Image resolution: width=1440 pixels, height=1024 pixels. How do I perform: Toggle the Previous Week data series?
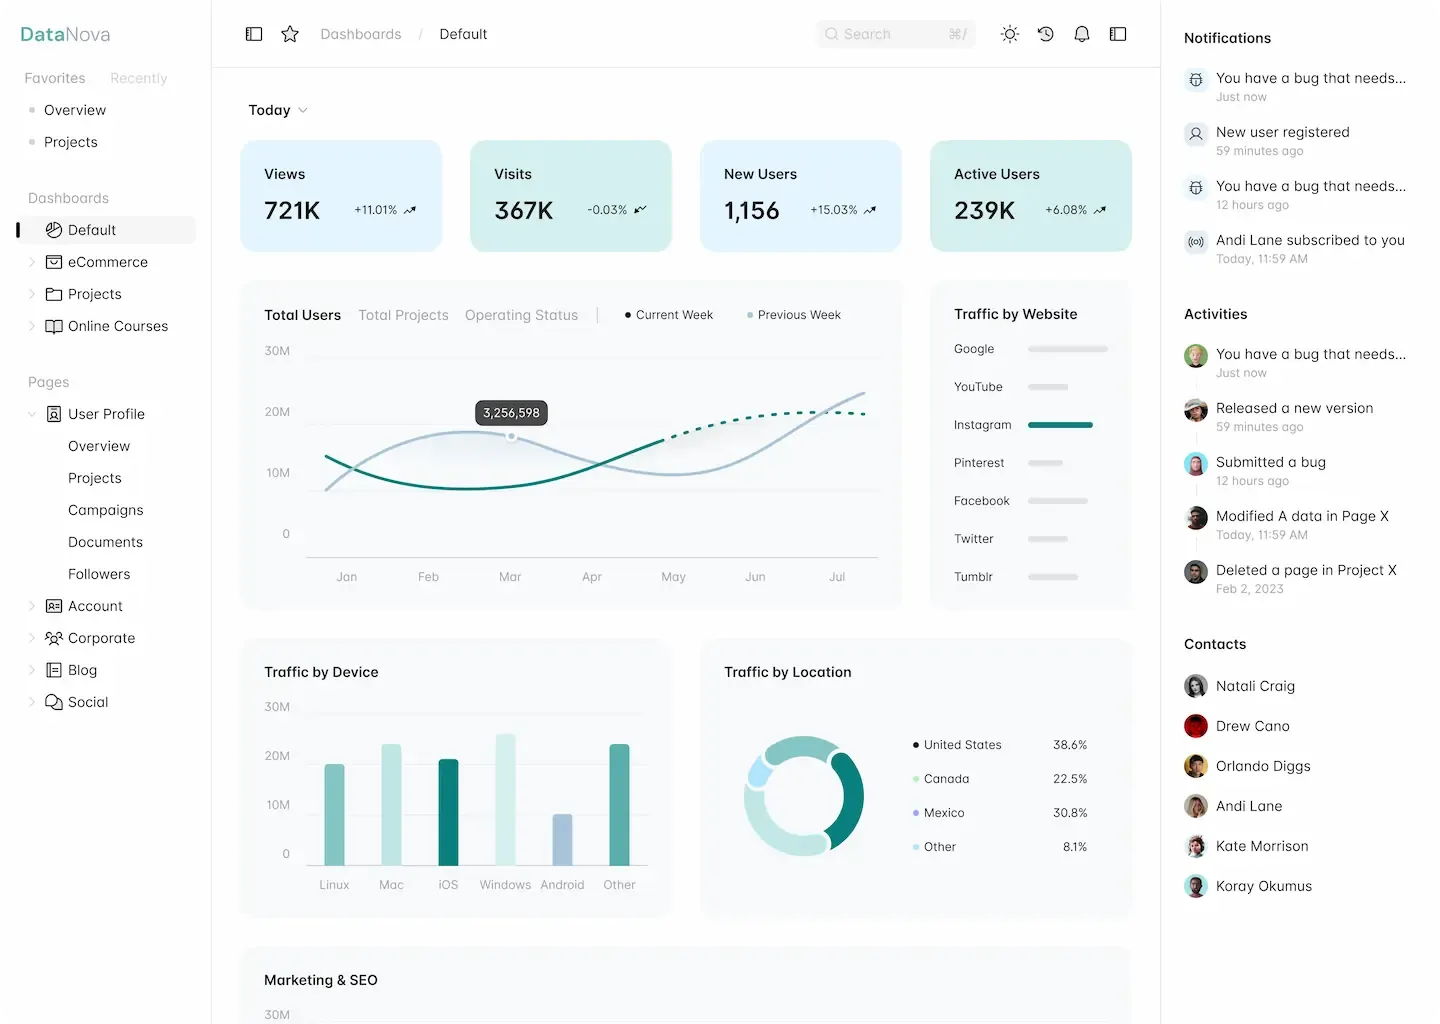click(x=793, y=314)
